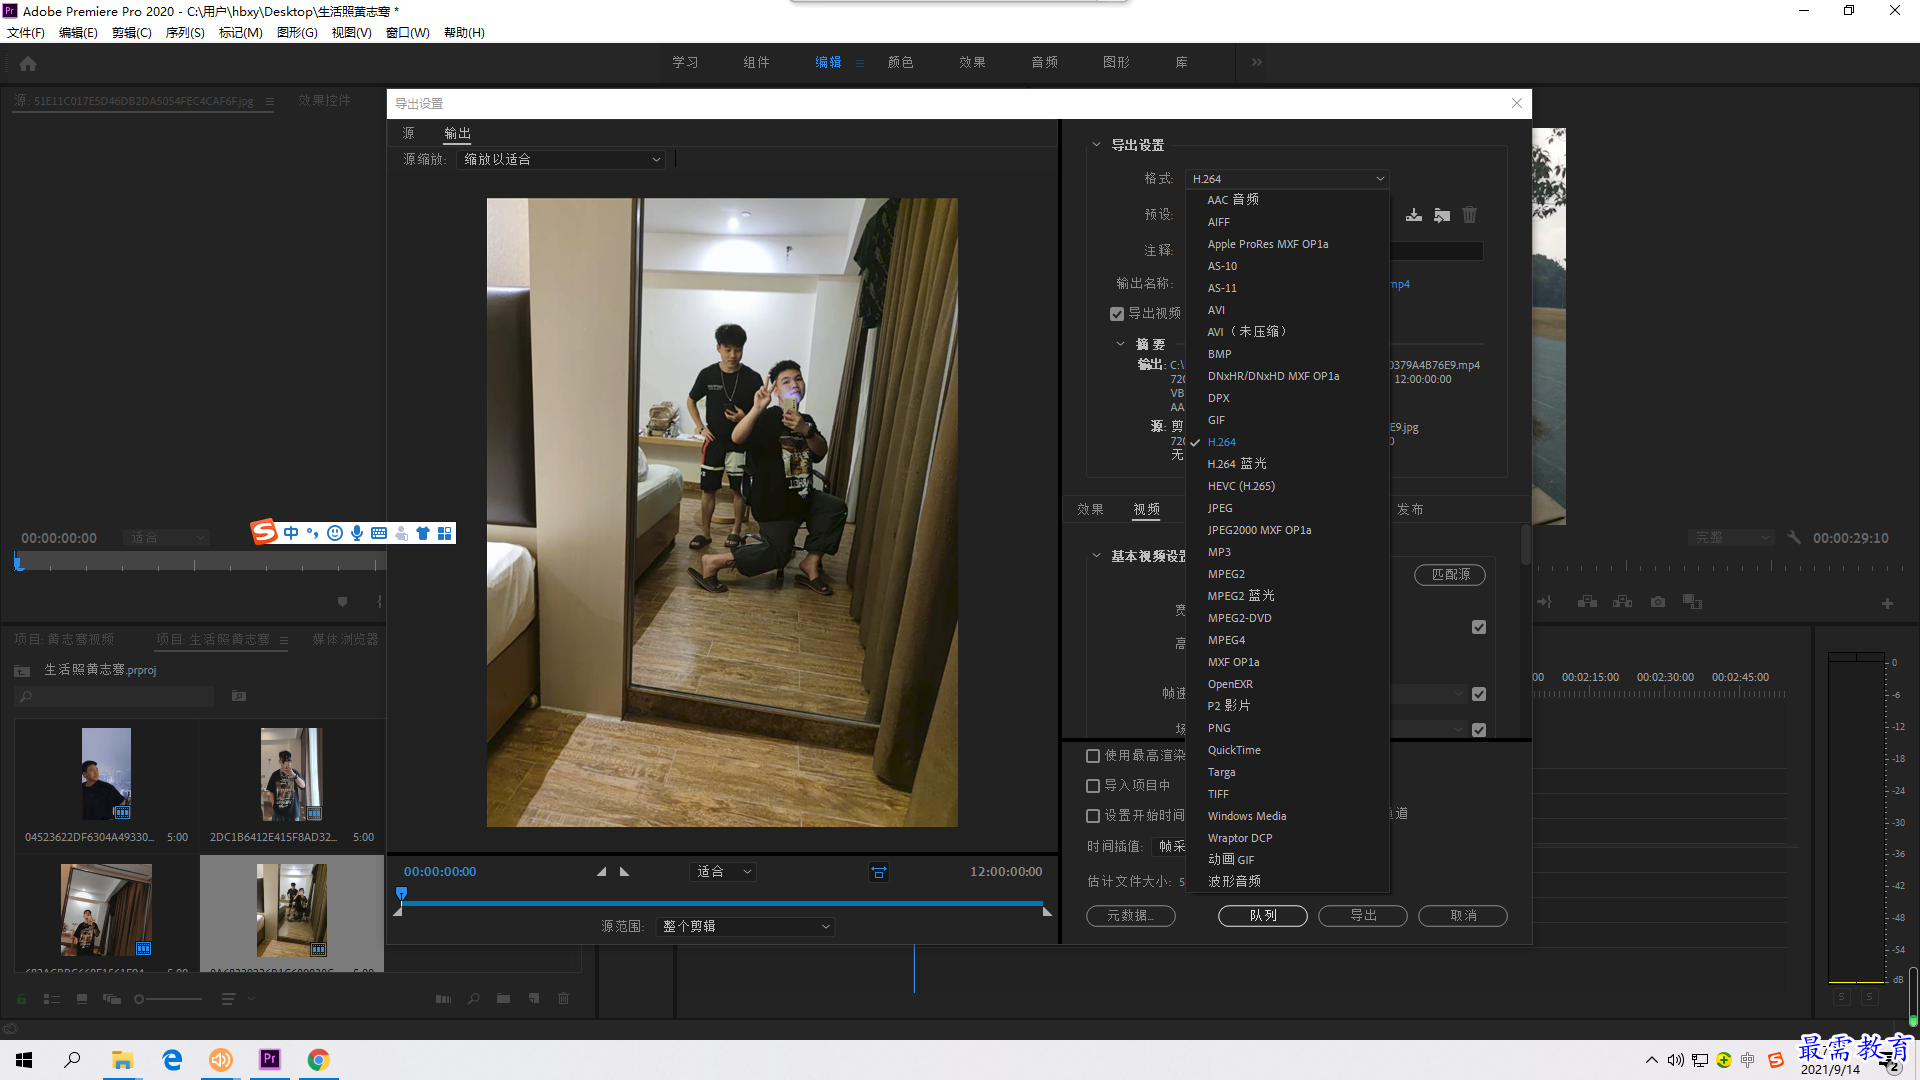Click the Home icon in workspace bar
The width and height of the screenshot is (1920, 1080).
(x=28, y=63)
